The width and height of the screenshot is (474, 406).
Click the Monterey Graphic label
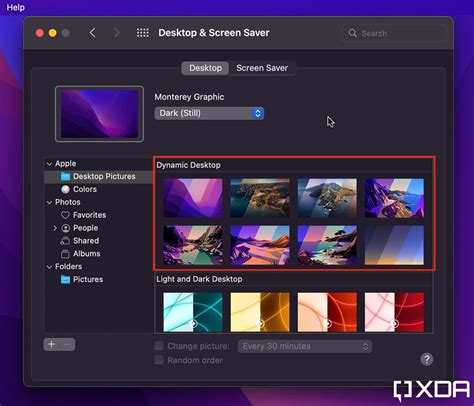(189, 97)
